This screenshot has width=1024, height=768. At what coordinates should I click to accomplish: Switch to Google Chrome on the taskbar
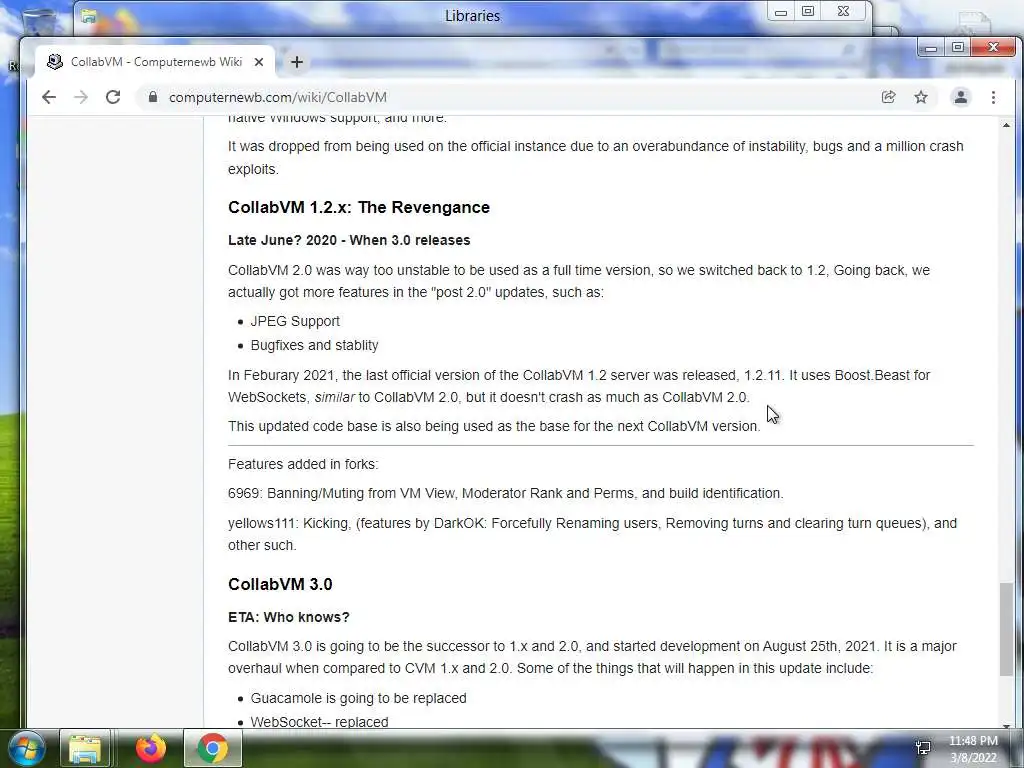click(212, 748)
